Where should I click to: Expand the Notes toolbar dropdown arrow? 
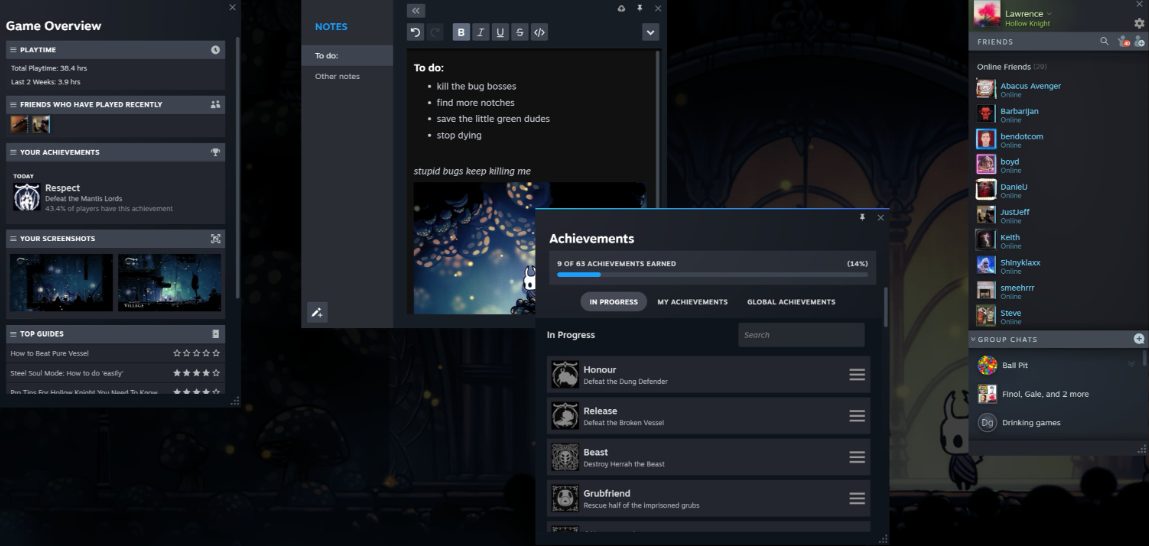651,32
